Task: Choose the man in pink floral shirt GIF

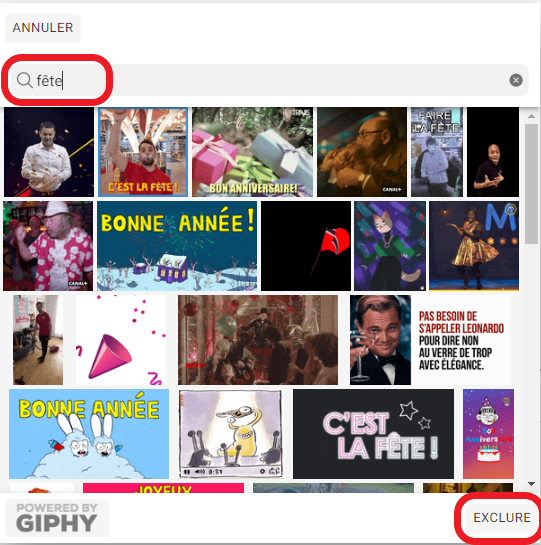Action: (48, 246)
